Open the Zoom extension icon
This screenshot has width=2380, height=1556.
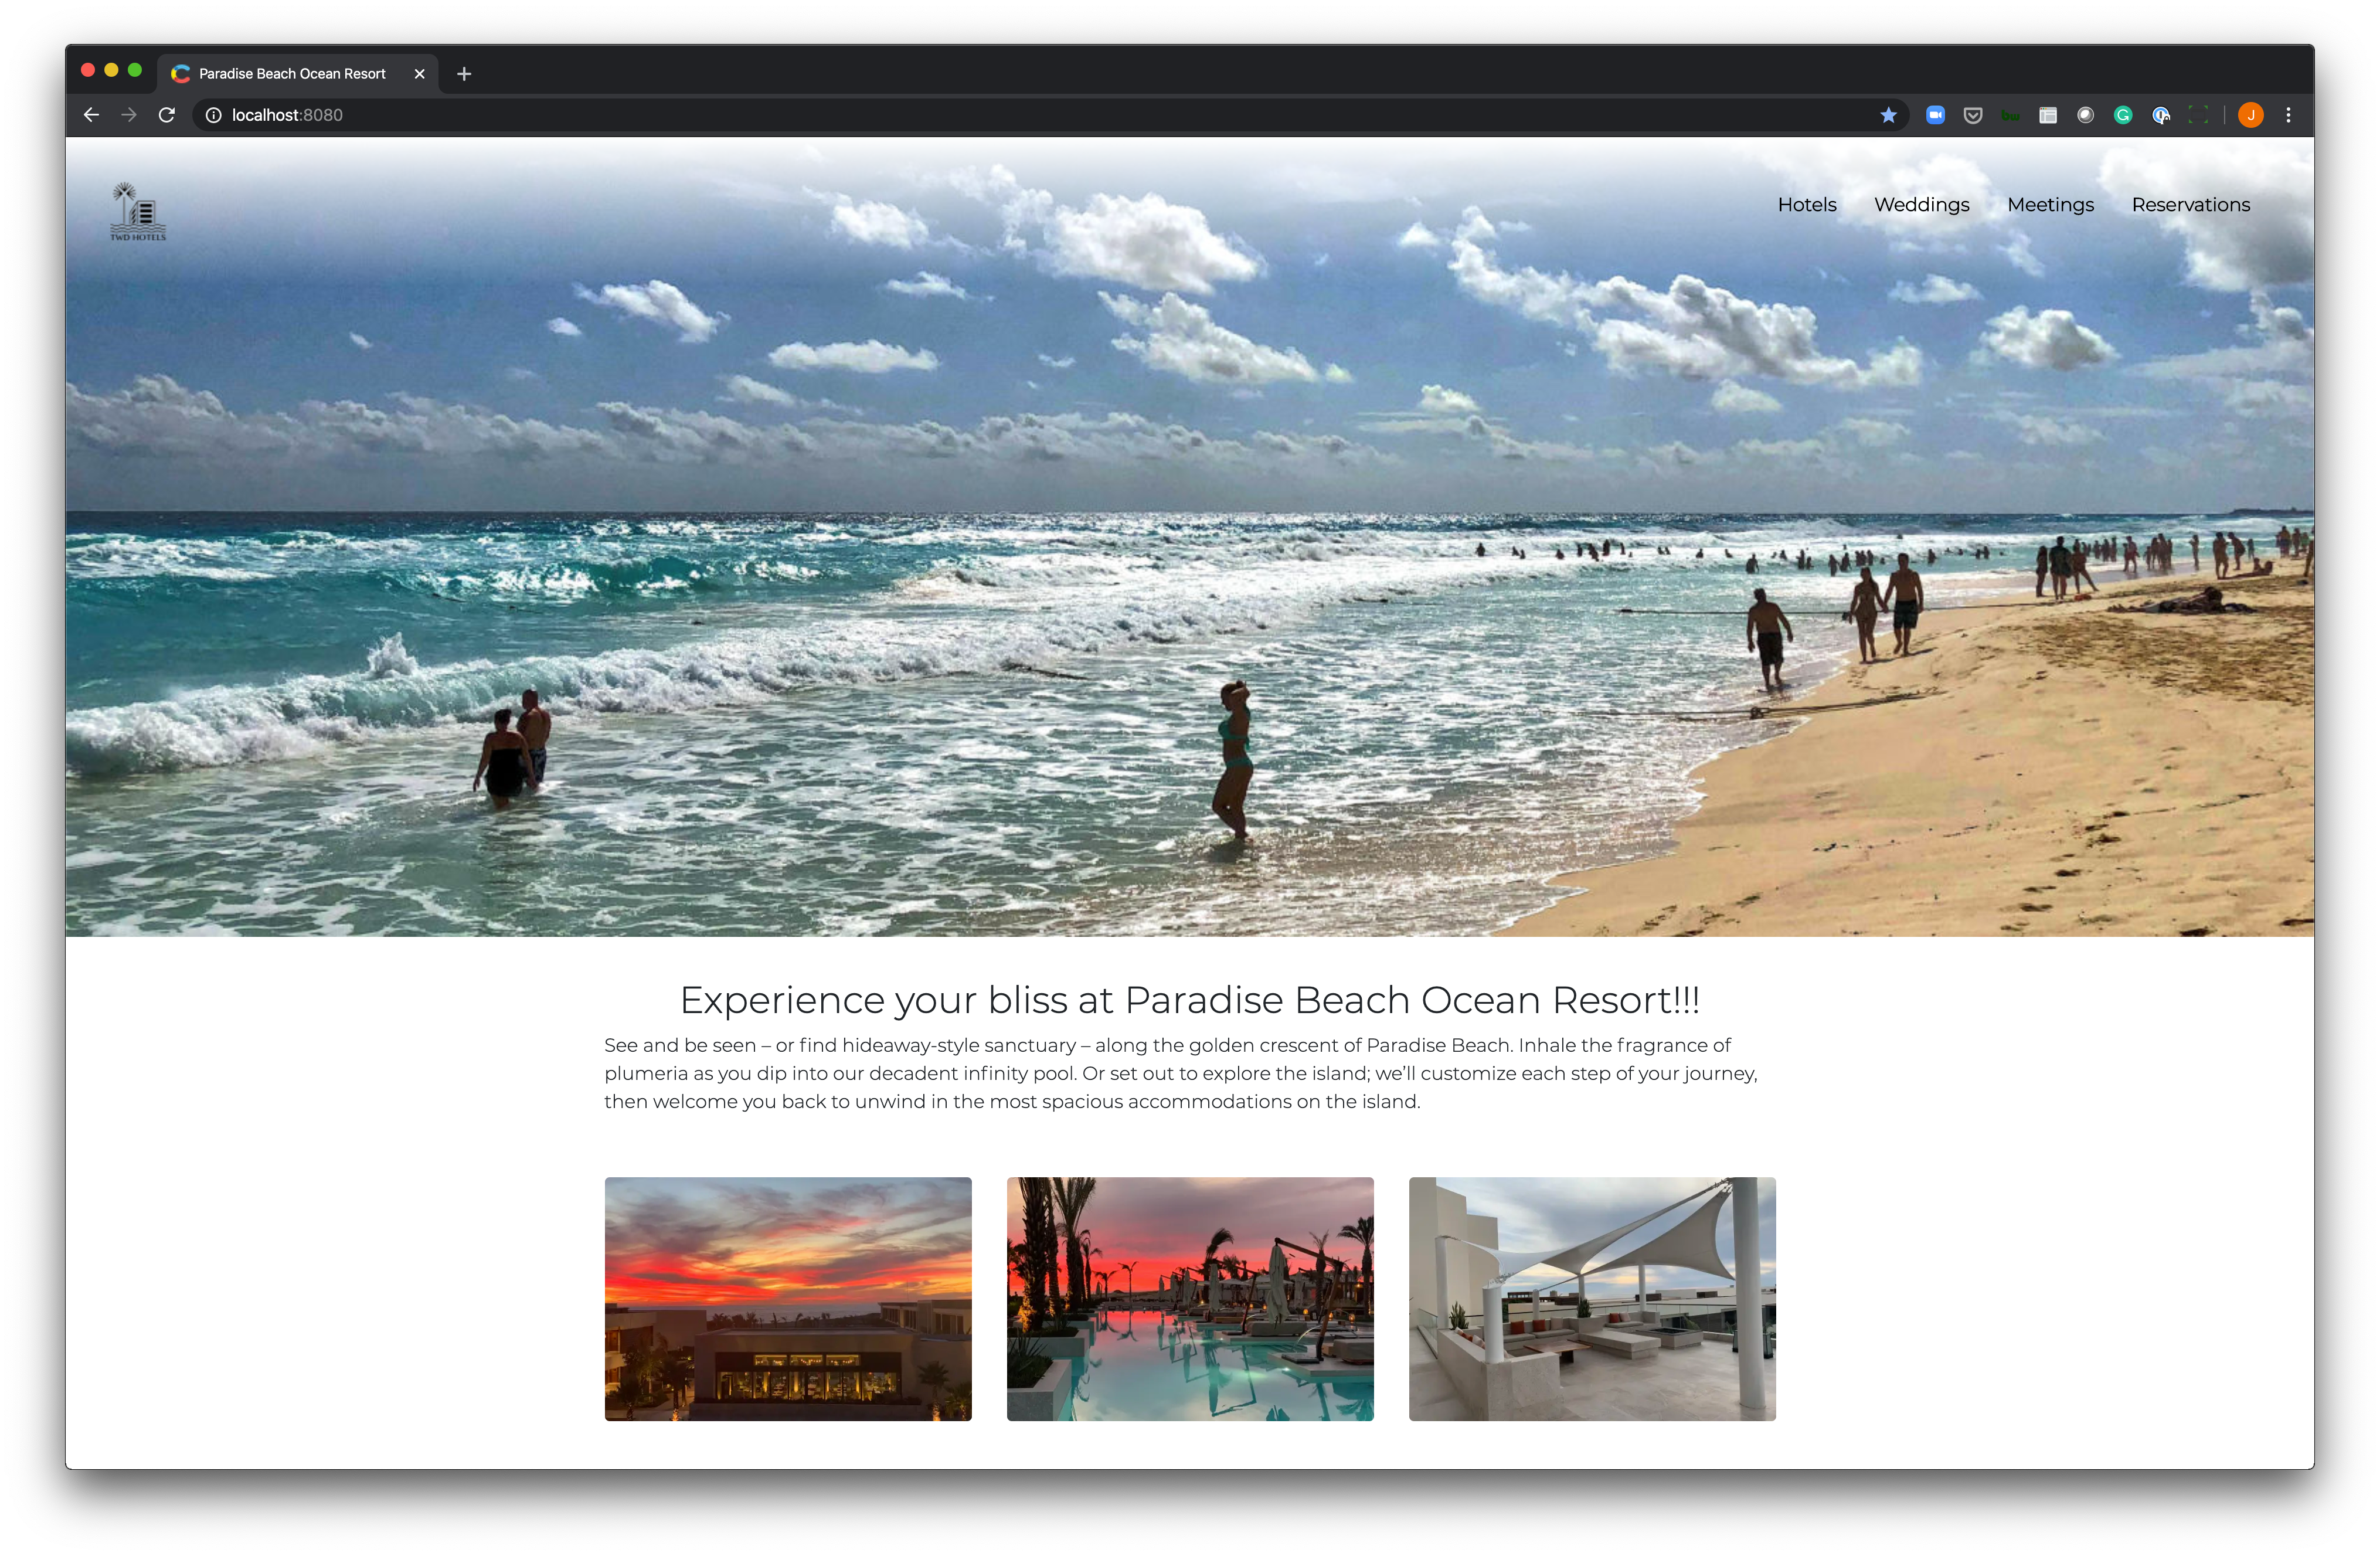[x=1935, y=115]
